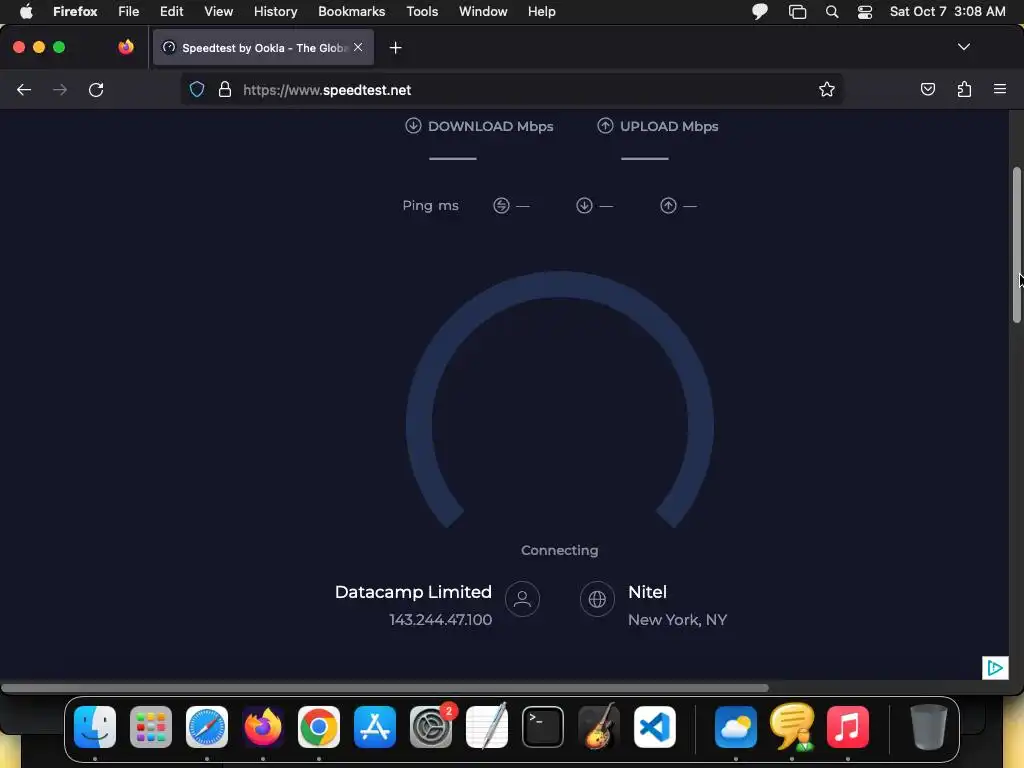Open the Help menu

[541, 11]
